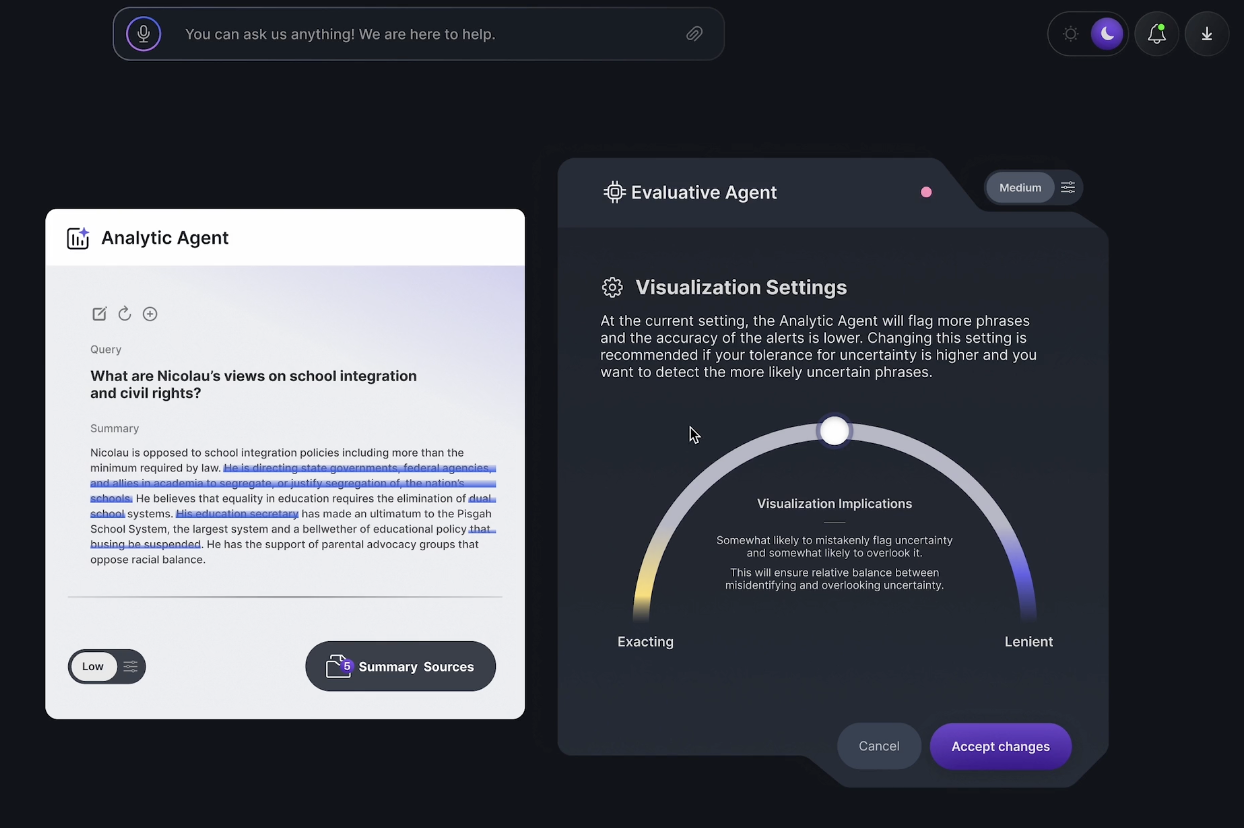Click the paperclip attachment icon
The width and height of the screenshot is (1244, 828).
(x=694, y=34)
